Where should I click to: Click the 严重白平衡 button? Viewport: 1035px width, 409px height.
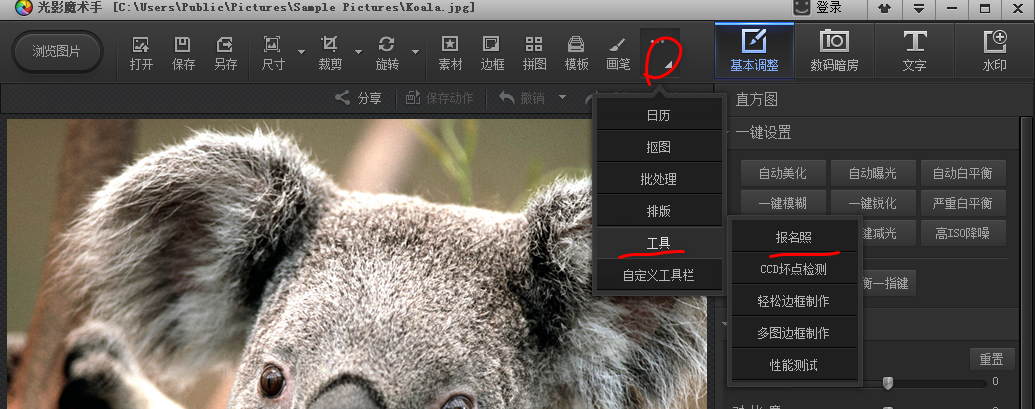tap(962, 203)
